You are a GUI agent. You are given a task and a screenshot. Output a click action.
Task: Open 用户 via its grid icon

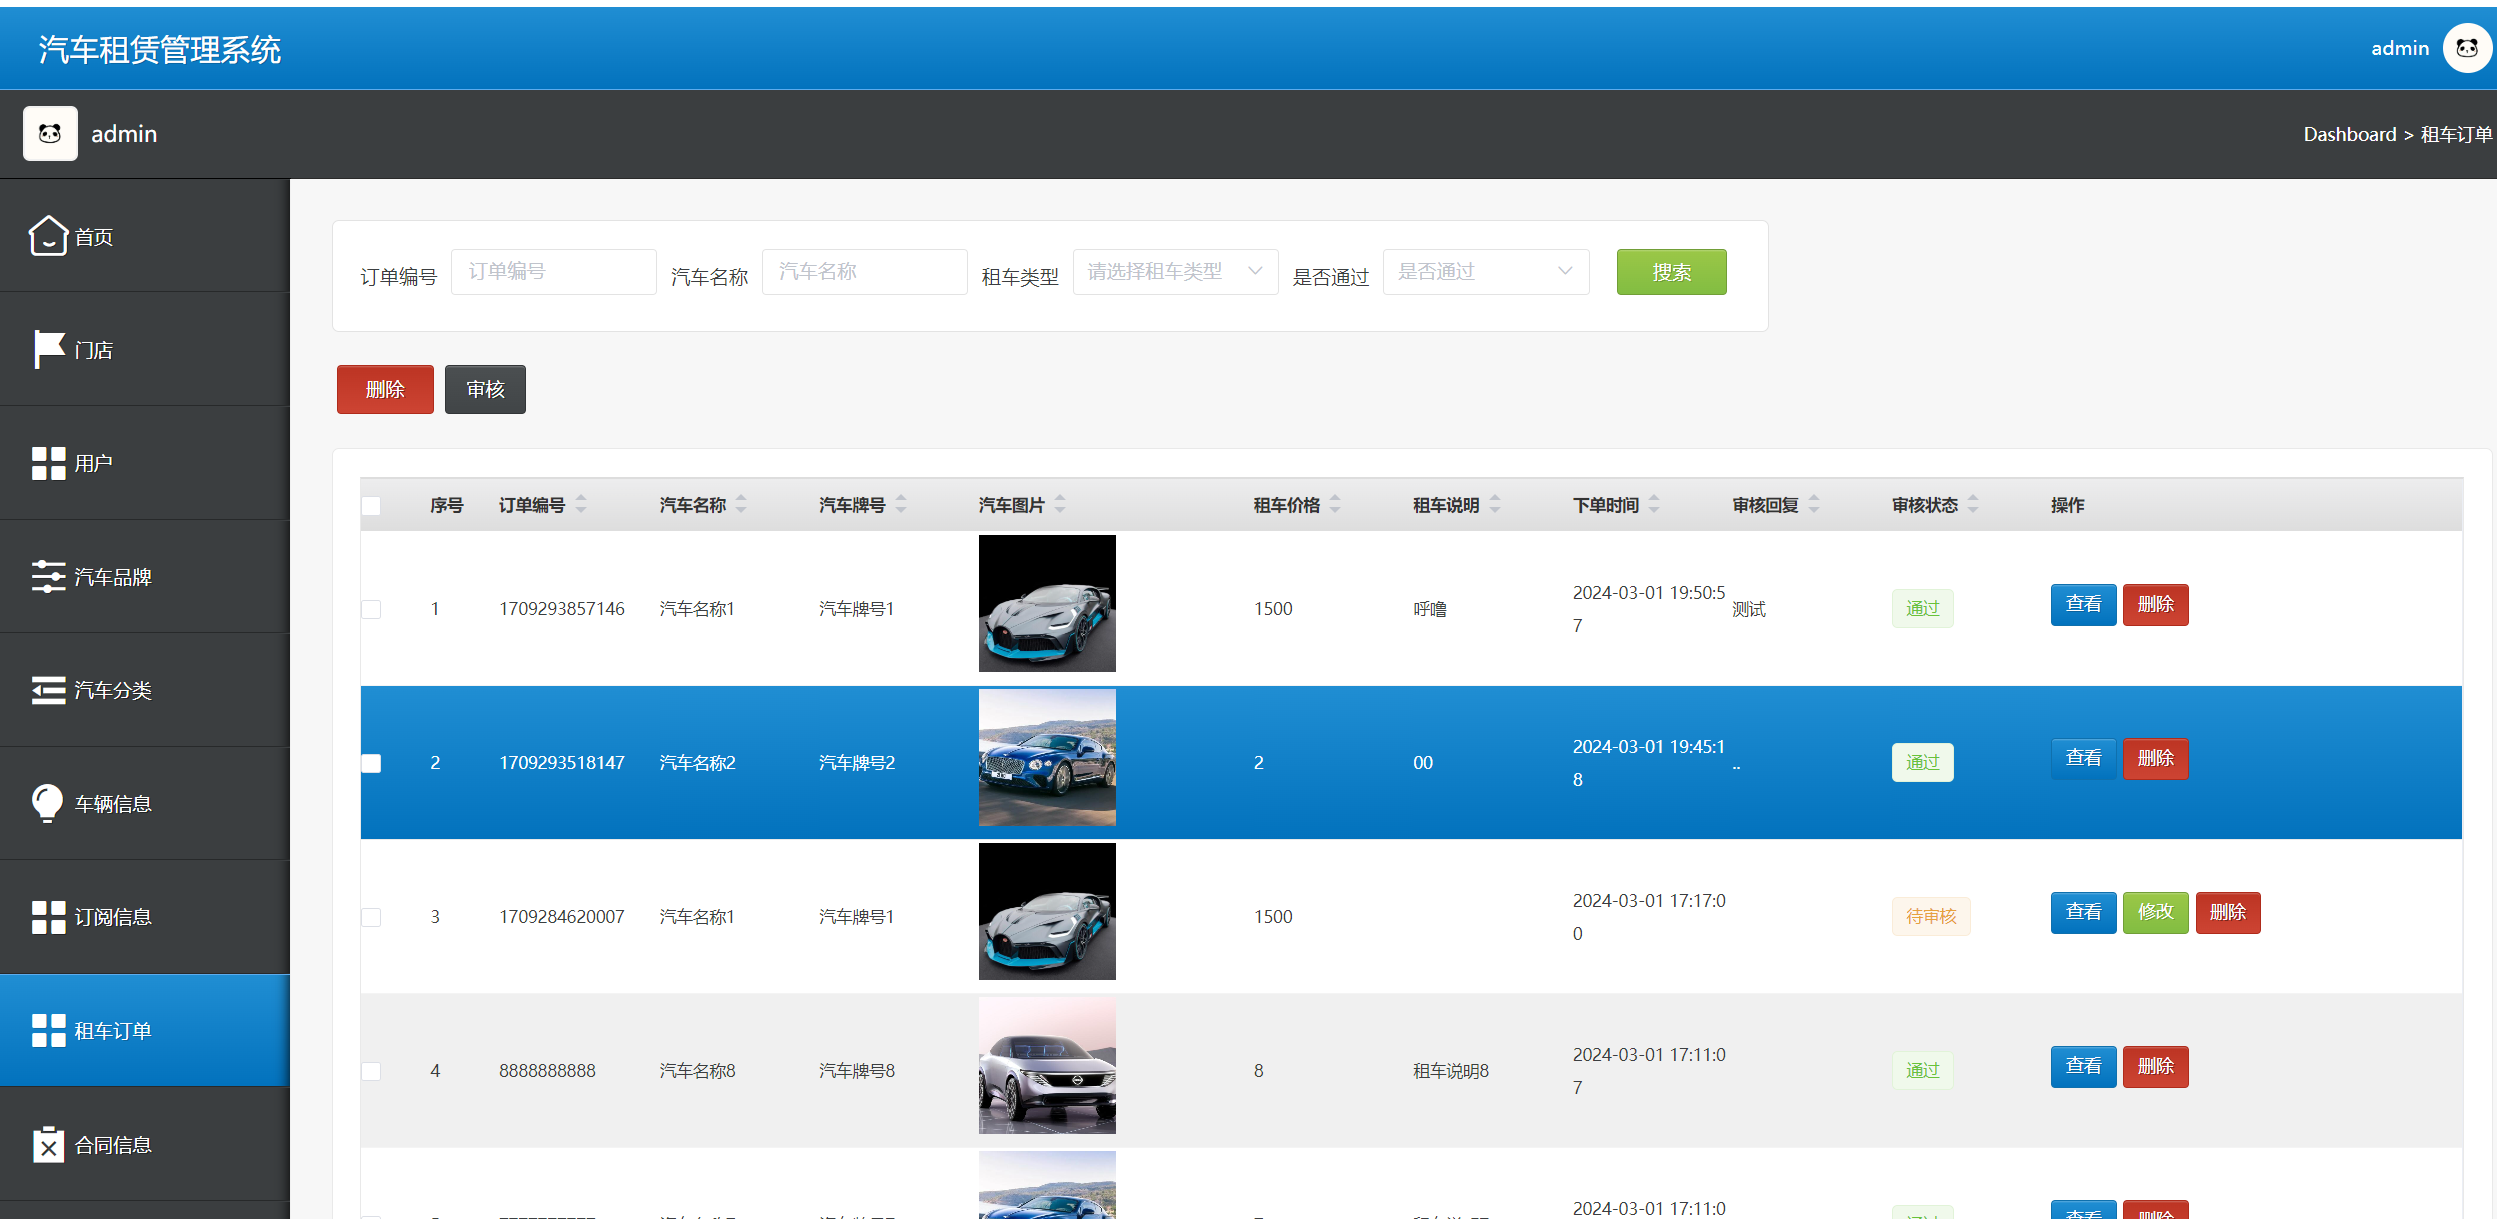(48, 463)
